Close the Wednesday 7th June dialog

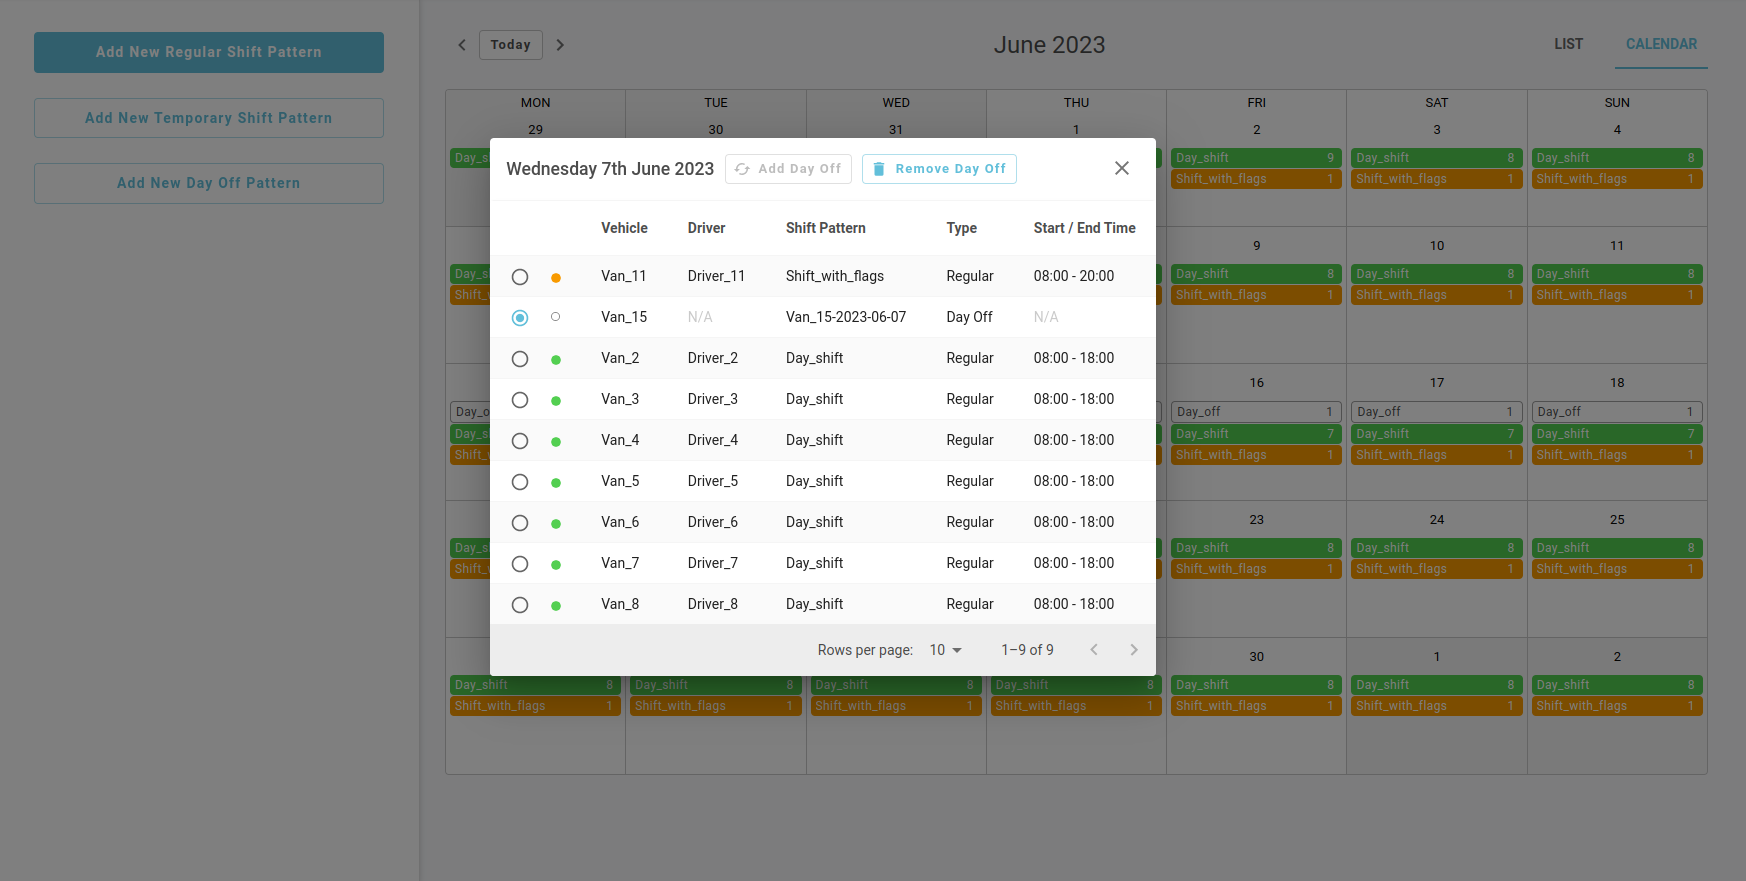coord(1121,168)
